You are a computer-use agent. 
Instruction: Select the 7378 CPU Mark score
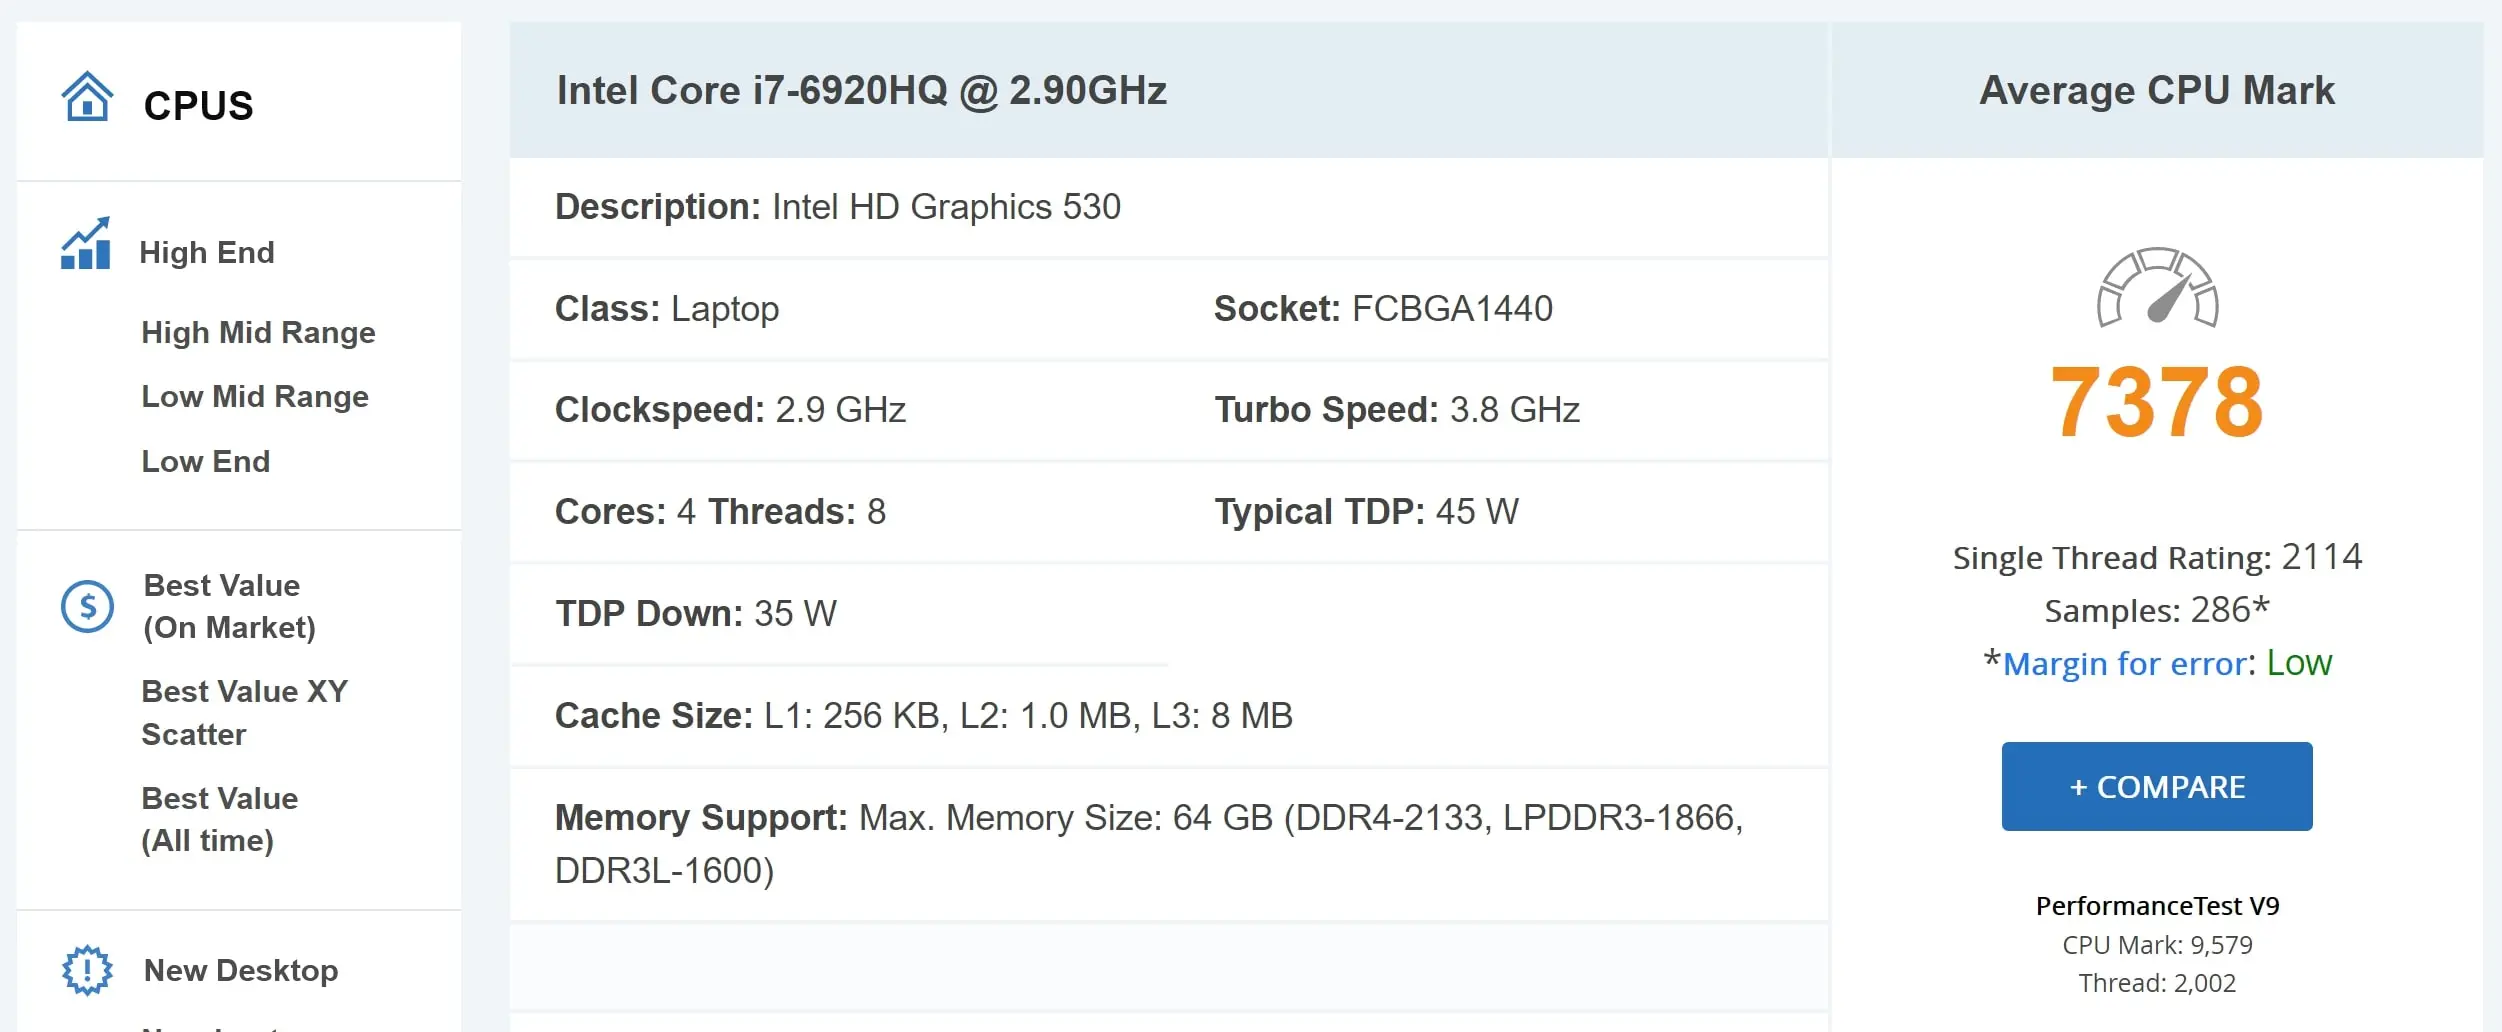(x=2157, y=402)
